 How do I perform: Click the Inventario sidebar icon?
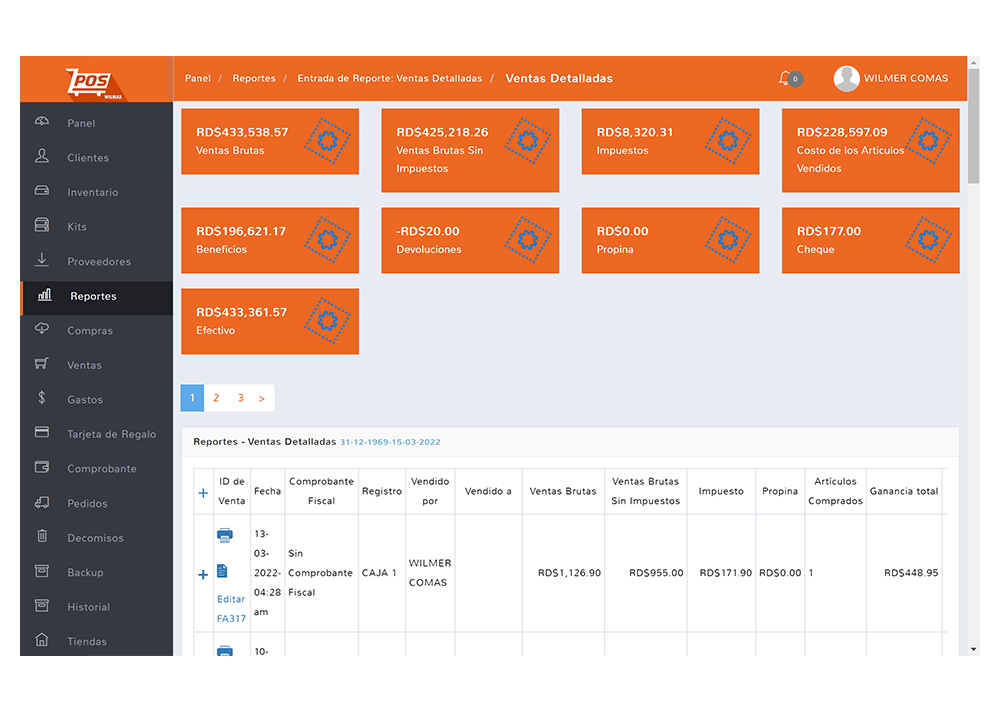(x=42, y=191)
